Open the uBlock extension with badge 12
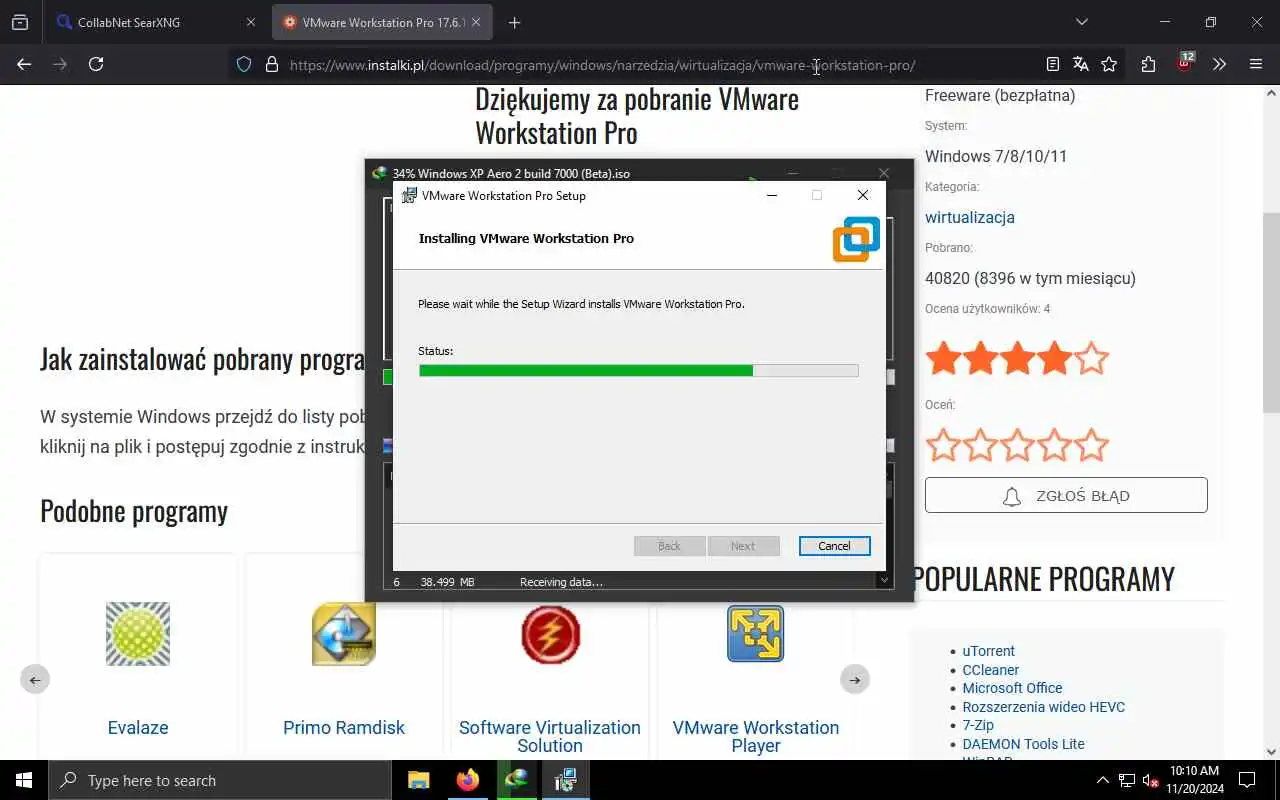Screen dimensions: 1280x800 [x=1184, y=63]
